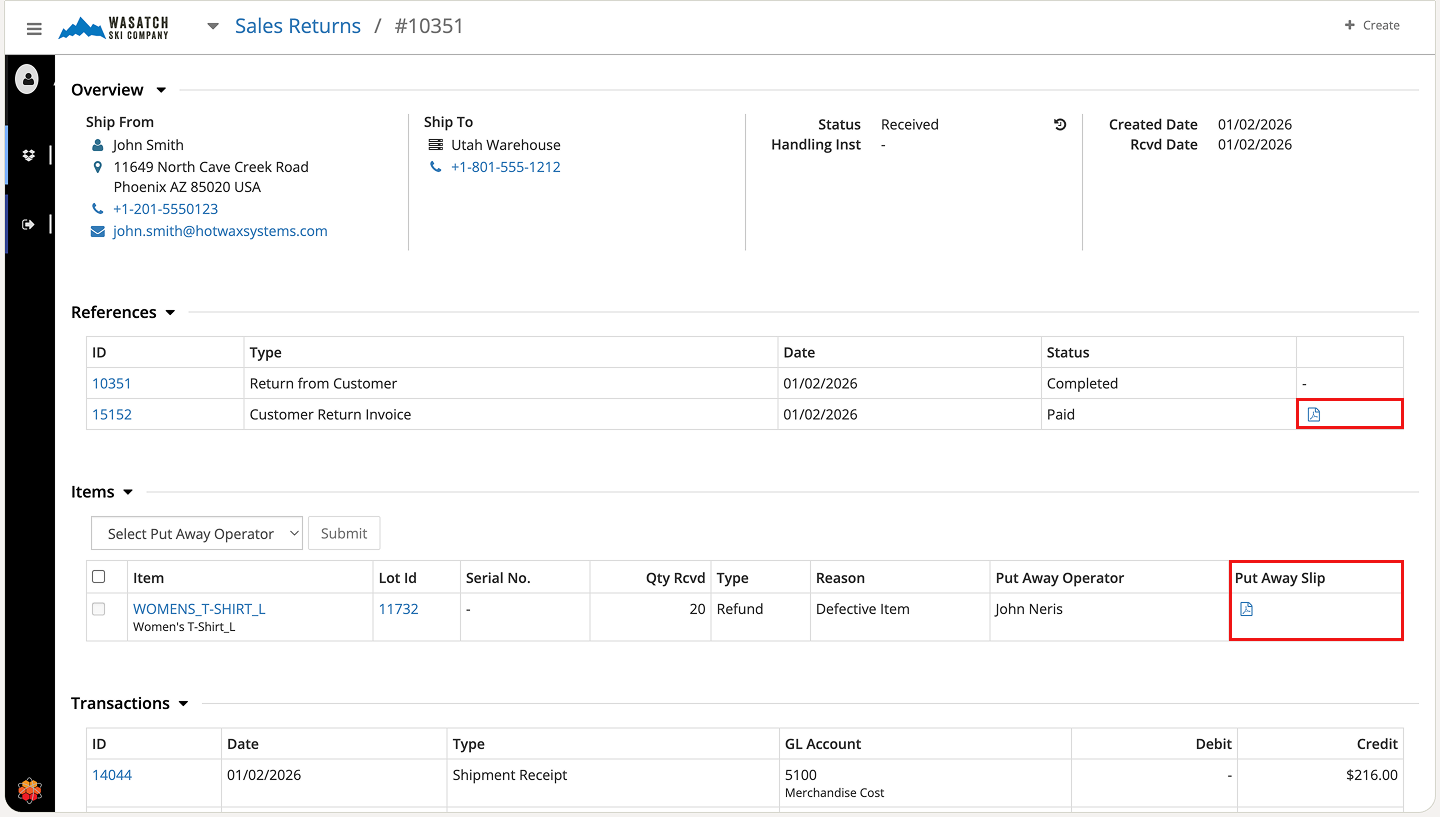Open the Put Away Slip PDF
The width and height of the screenshot is (1440, 817).
[x=1246, y=609]
